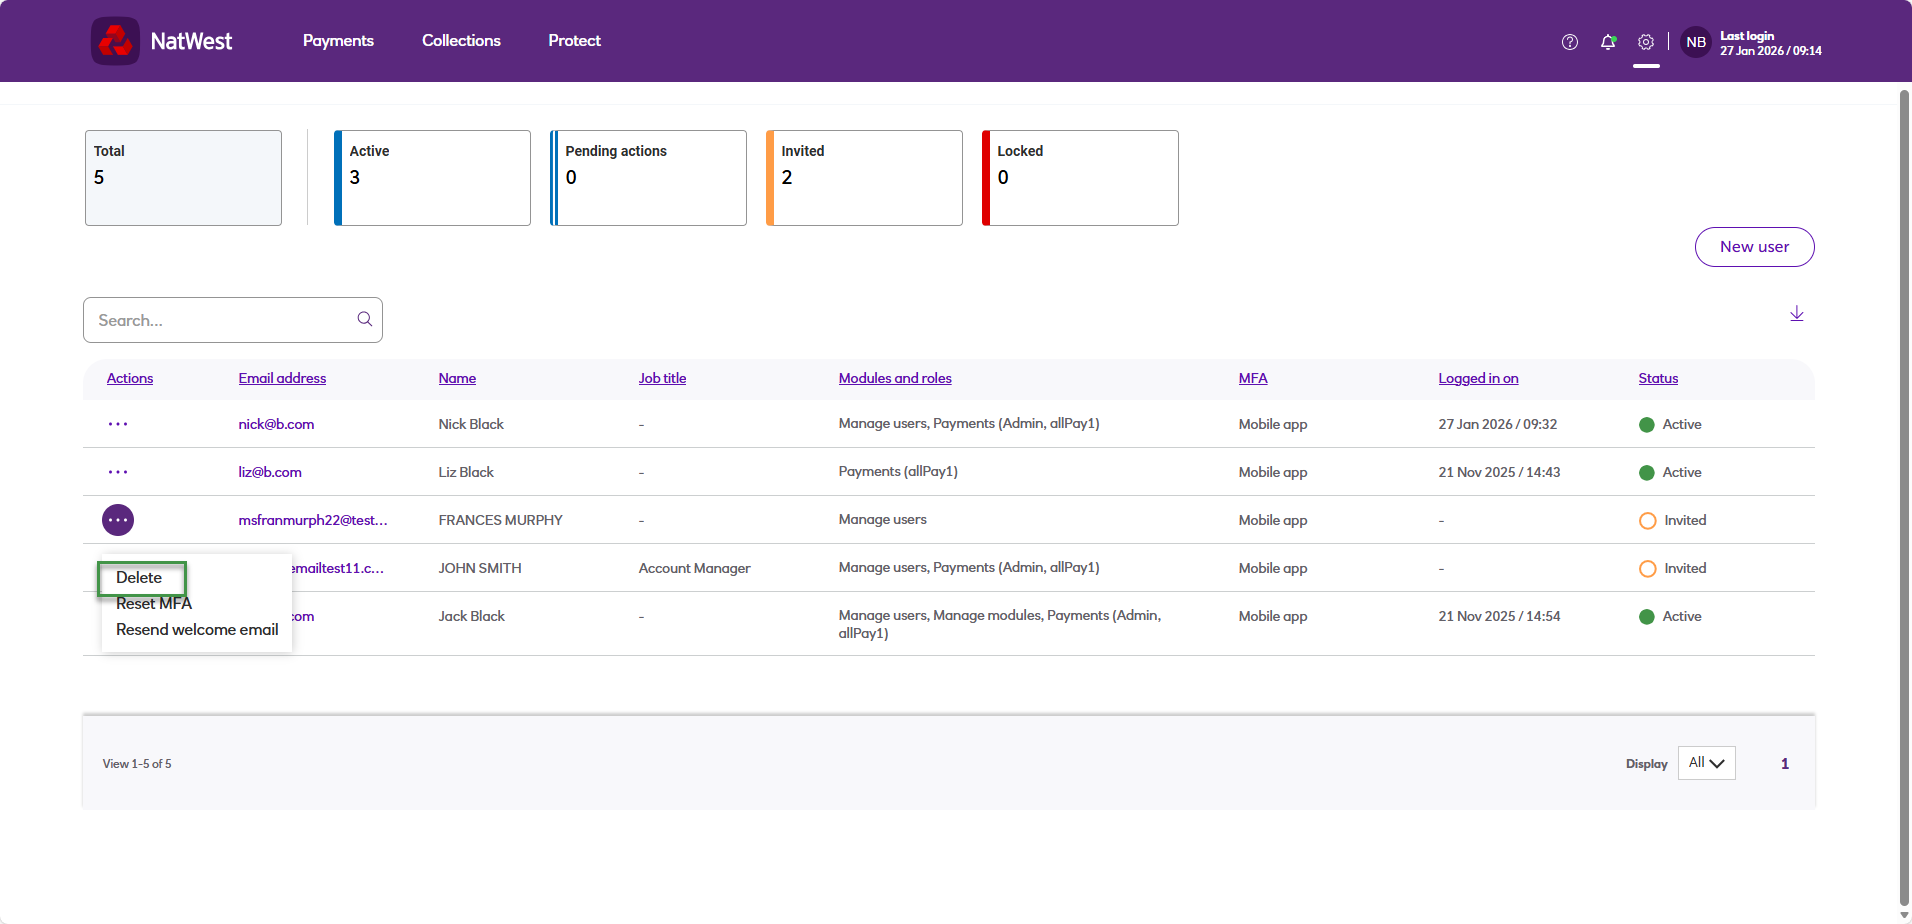This screenshot has width=1912, height=924.
Task: Click green Active status dot for Jack Black
Action: (x=1647, y=617)
